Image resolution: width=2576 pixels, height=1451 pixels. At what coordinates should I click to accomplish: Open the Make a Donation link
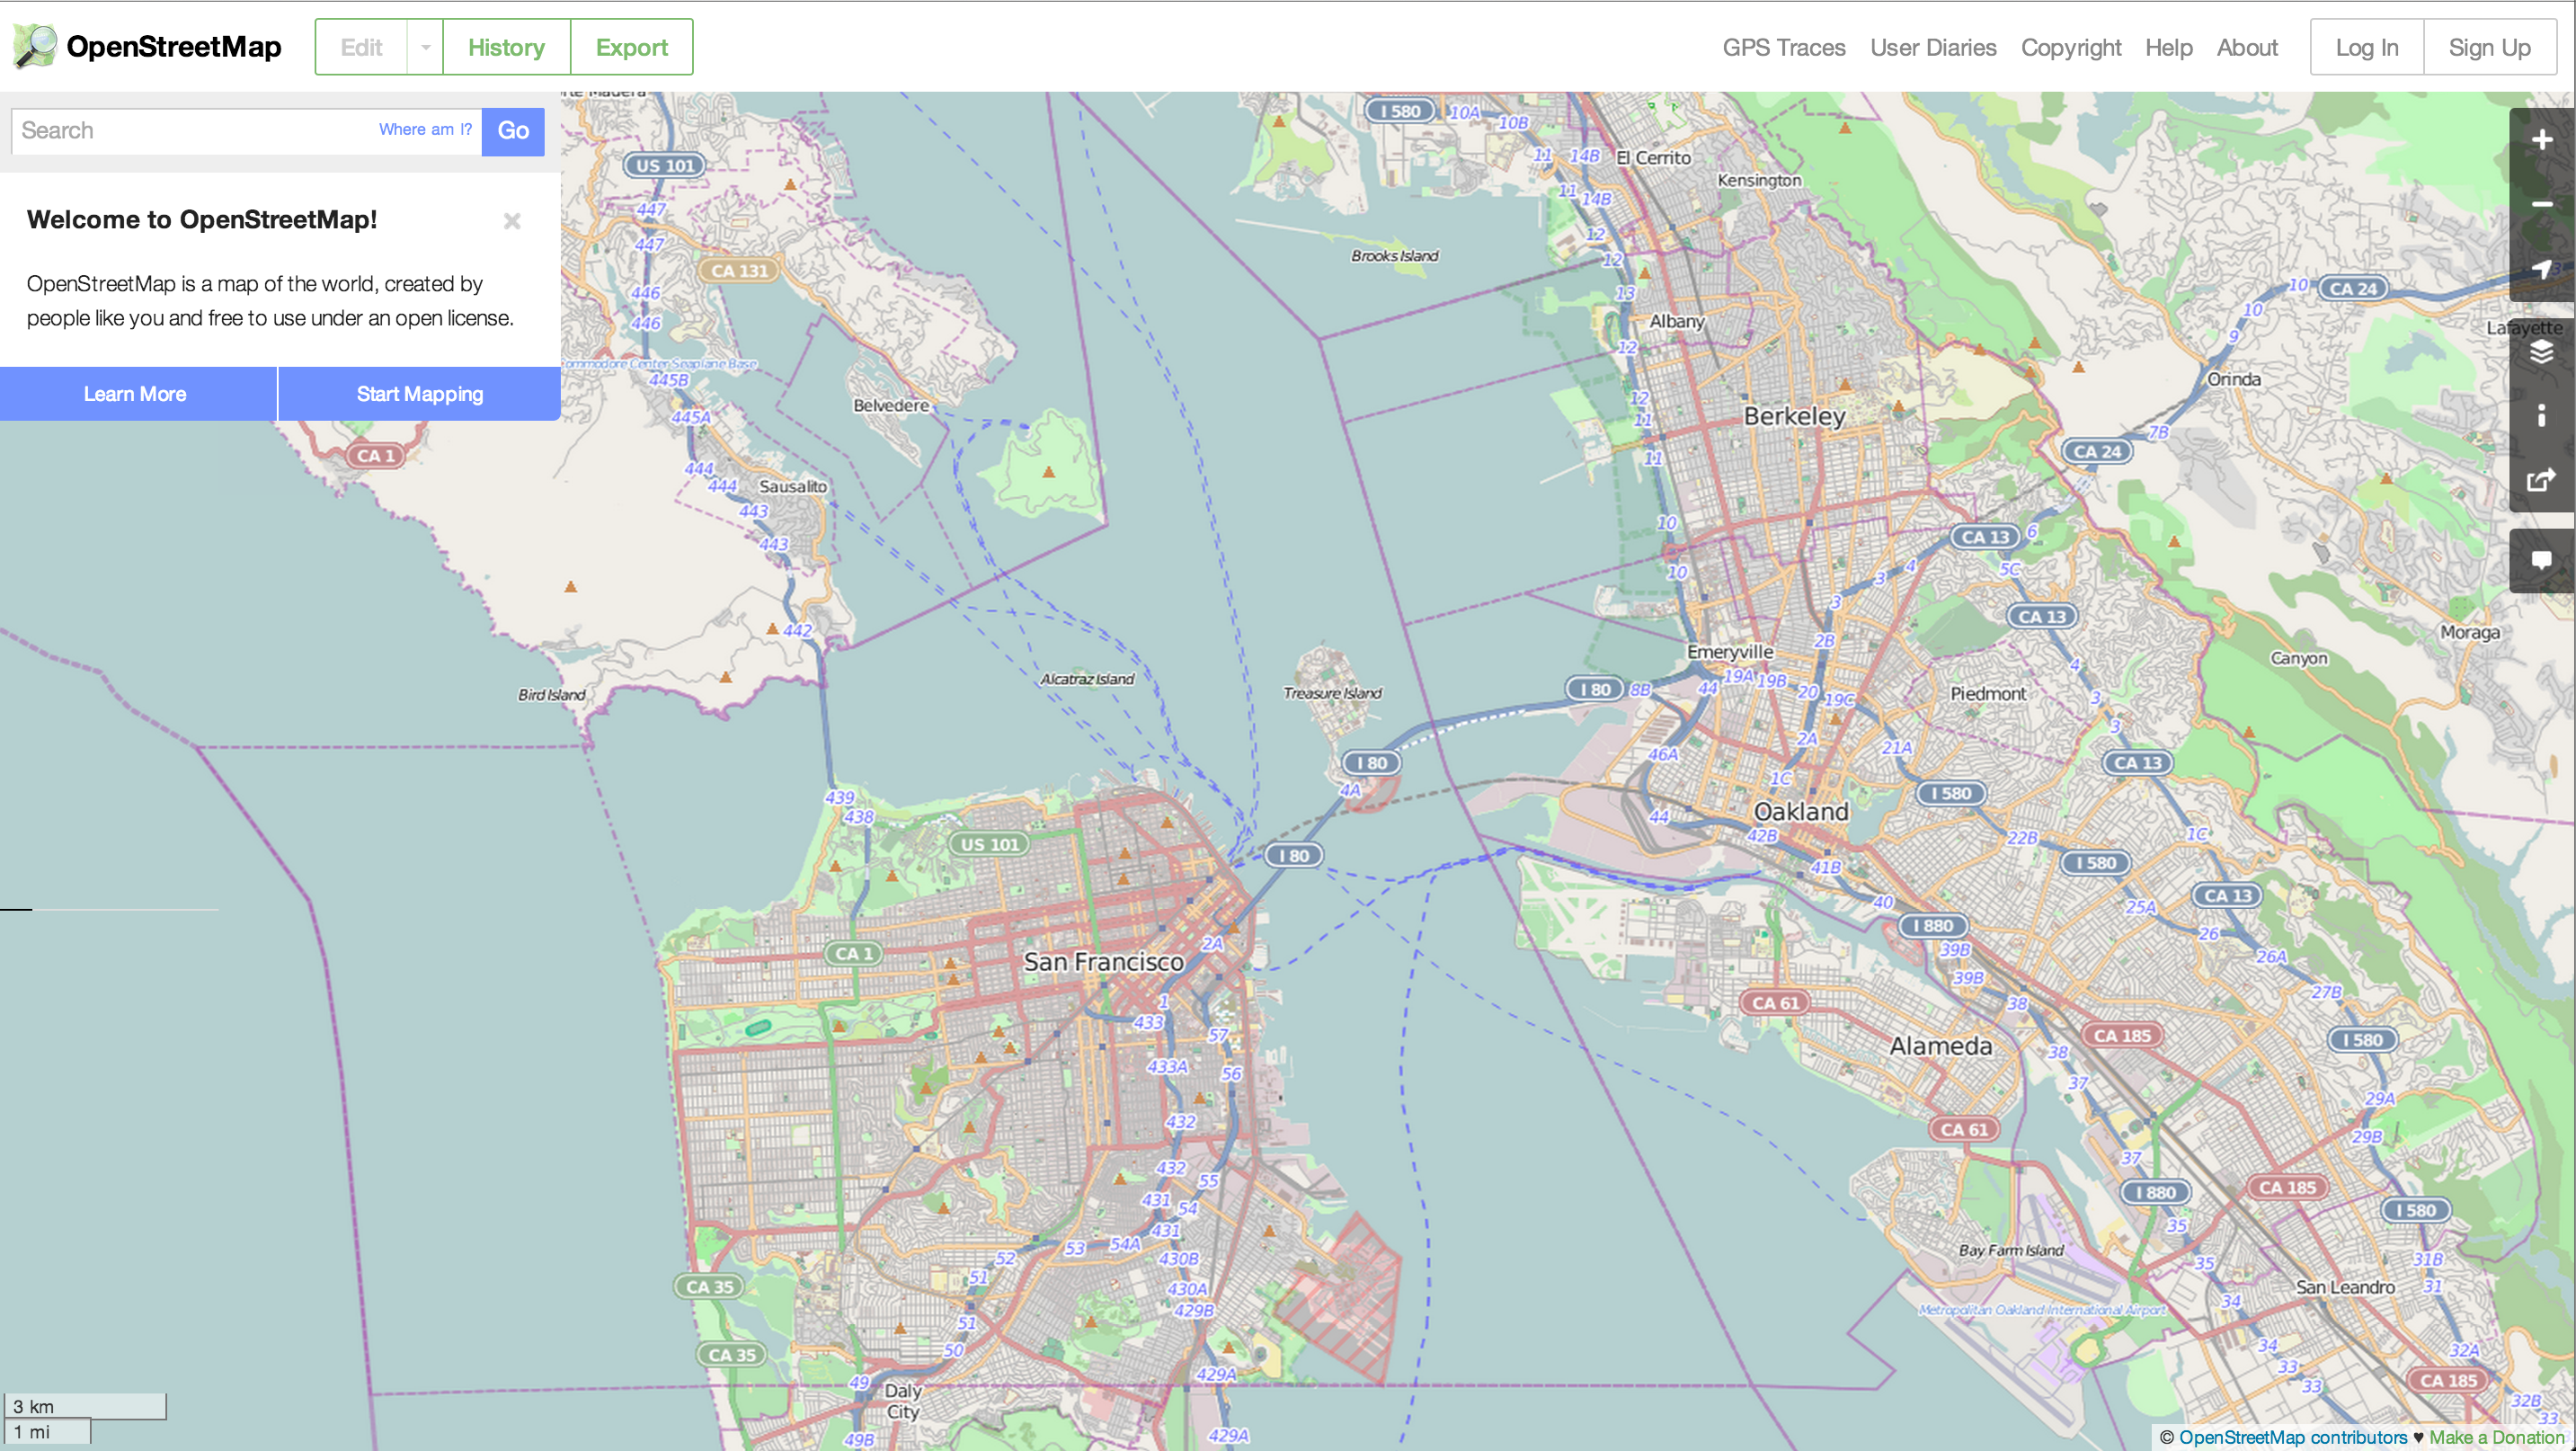(2496, 1437)
